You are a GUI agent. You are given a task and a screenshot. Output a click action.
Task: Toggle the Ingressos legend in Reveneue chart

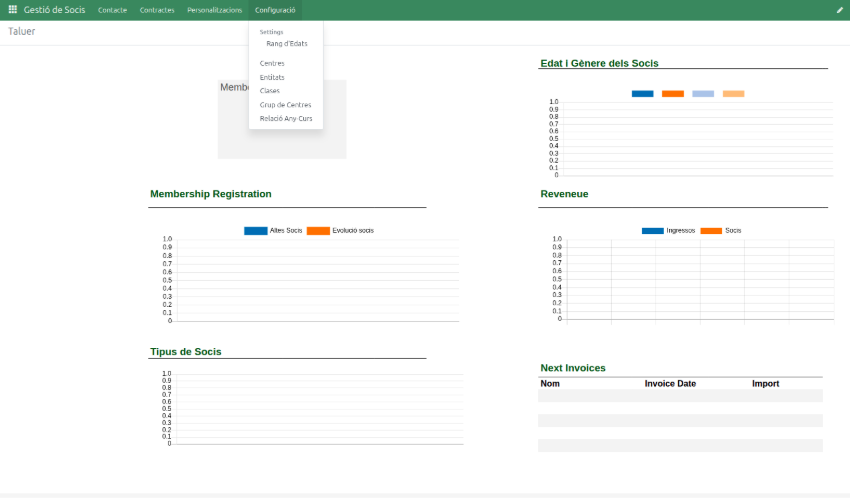[x=668, y=231]
